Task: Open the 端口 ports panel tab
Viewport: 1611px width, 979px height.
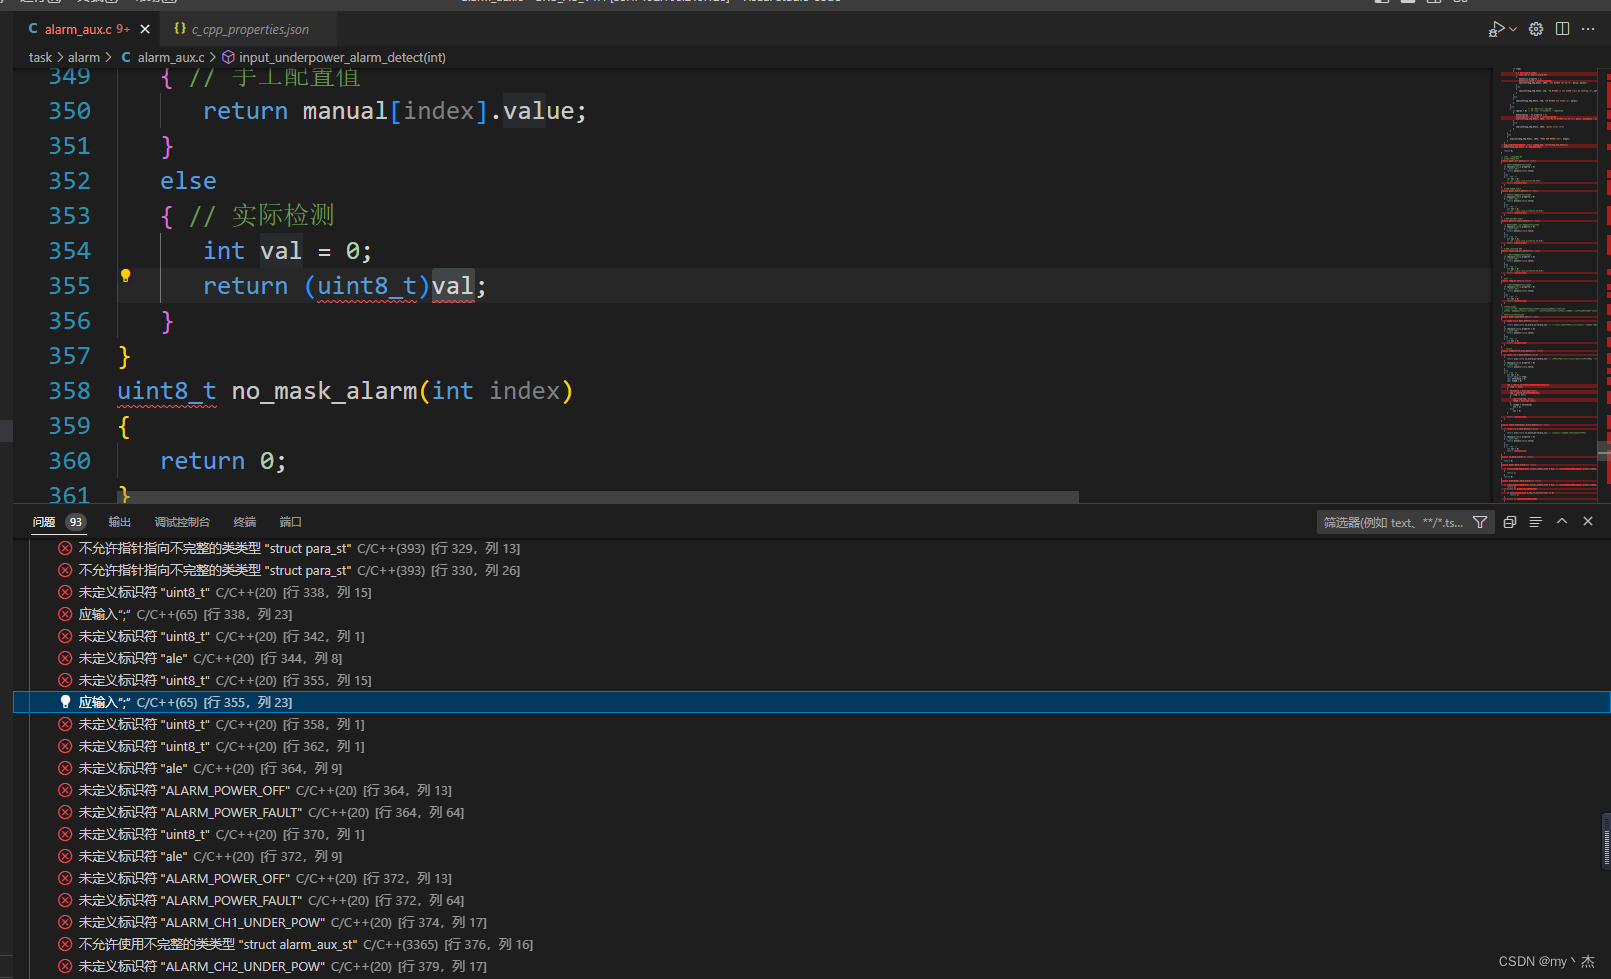Action: click(291, 522)
